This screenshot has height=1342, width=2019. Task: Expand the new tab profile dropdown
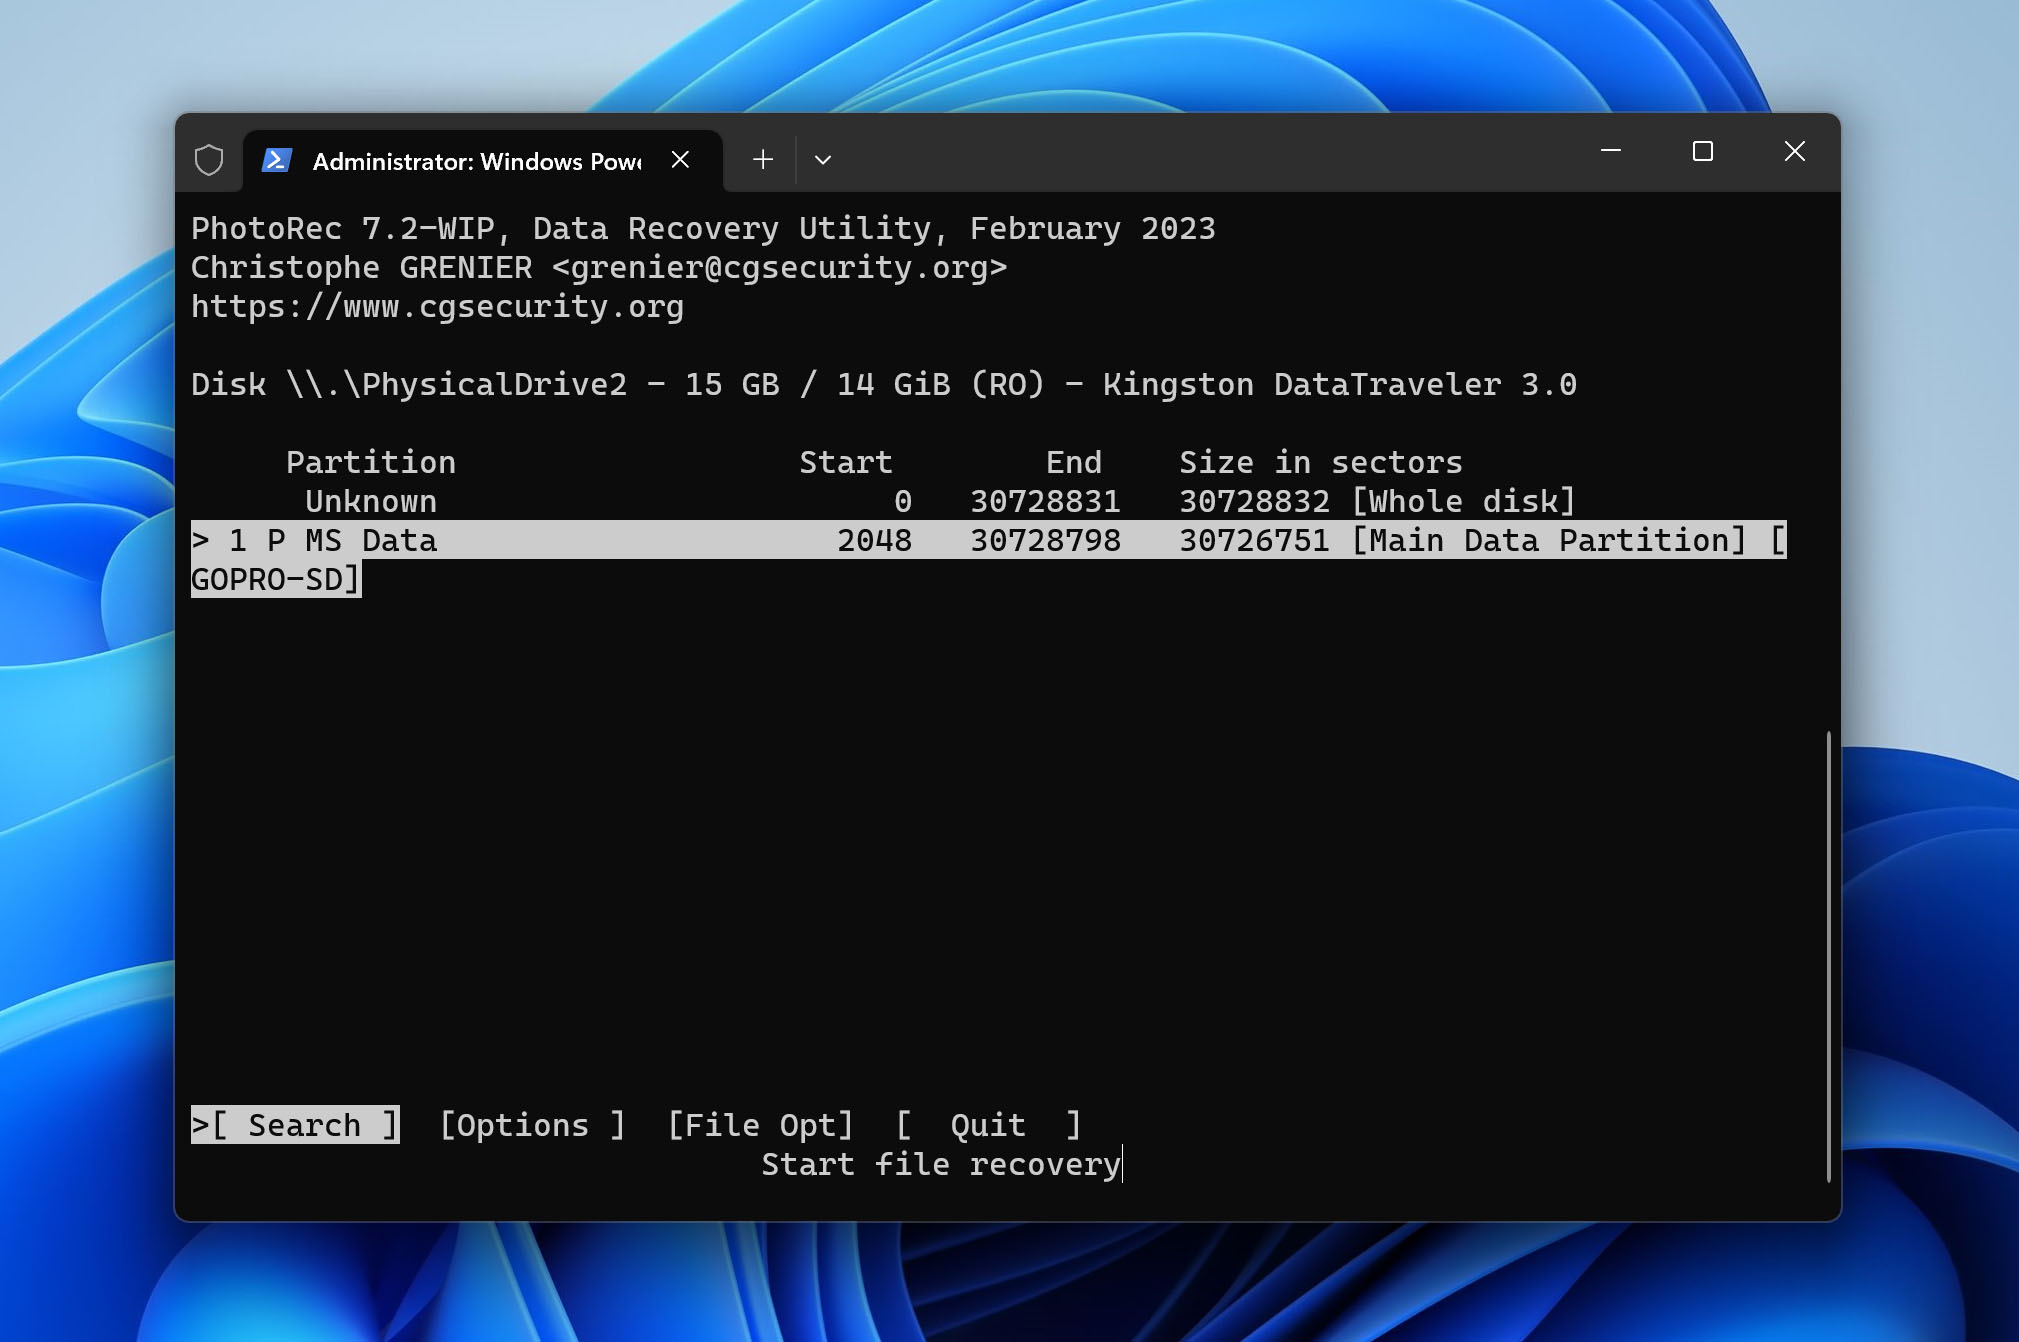click(823, 160)
